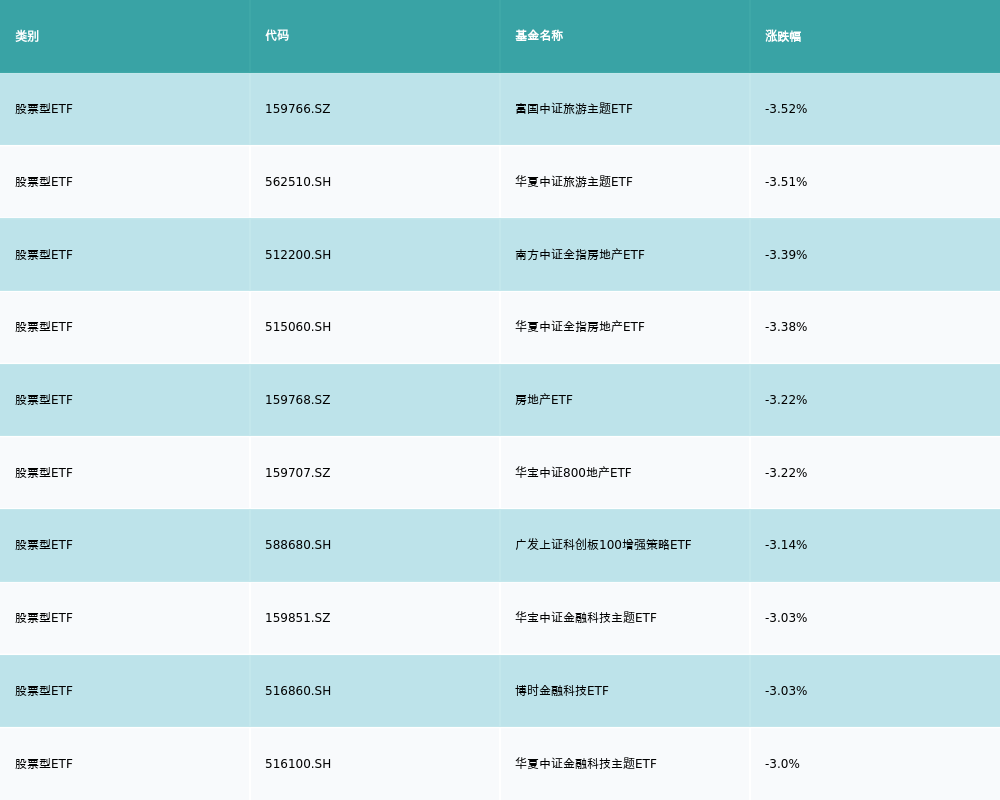Click 股票型ETF in the 516100.SH row
1000x800 pixels.
tap(44, 764)
